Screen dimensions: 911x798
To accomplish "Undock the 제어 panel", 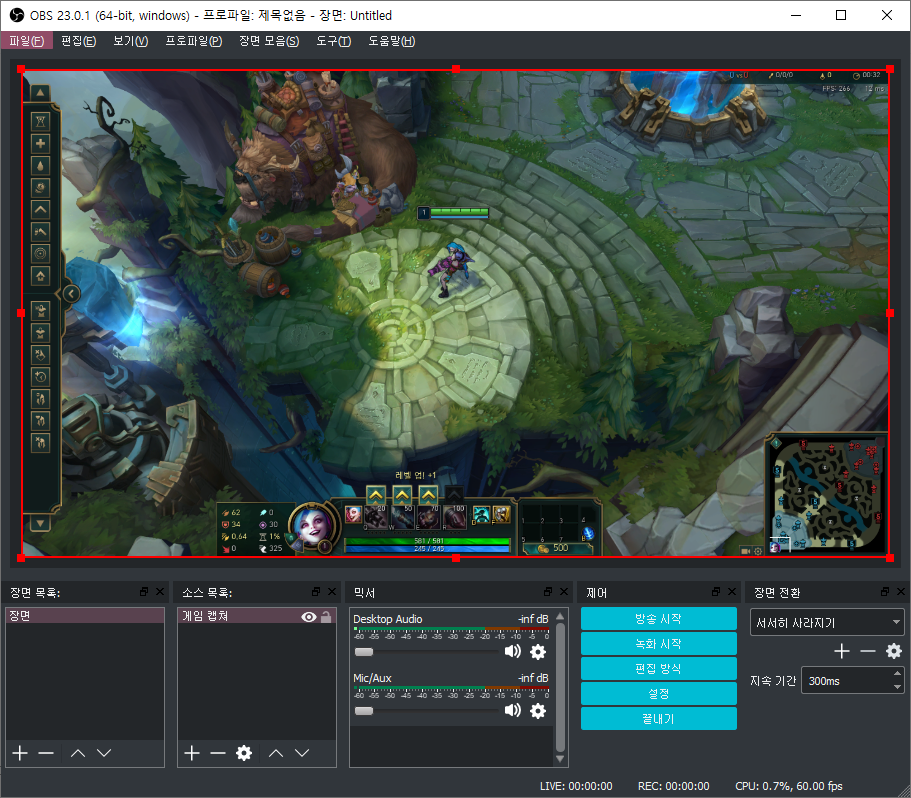I will coord(716,591).
